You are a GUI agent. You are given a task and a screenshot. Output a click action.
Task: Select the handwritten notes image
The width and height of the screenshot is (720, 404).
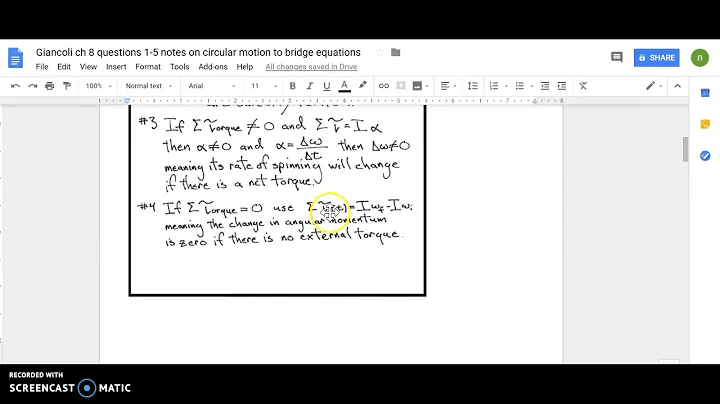277,200
